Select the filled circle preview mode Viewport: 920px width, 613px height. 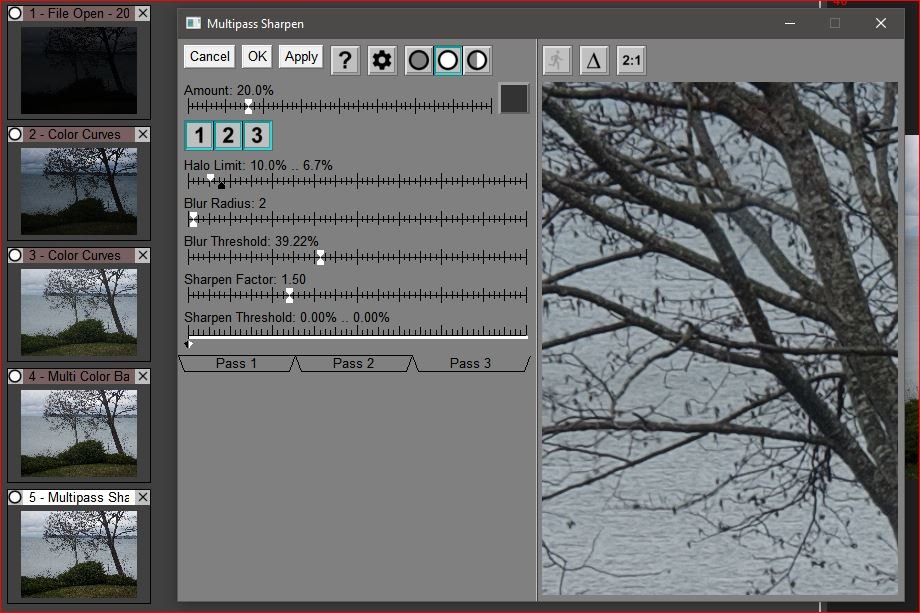418,59
